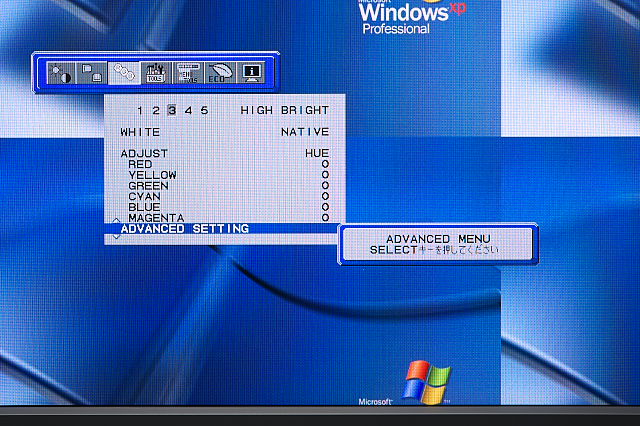Change the ADJUST HUE mode value
Image resolution: width=640 pixels, height=426 pixels.
coord(316,153)
